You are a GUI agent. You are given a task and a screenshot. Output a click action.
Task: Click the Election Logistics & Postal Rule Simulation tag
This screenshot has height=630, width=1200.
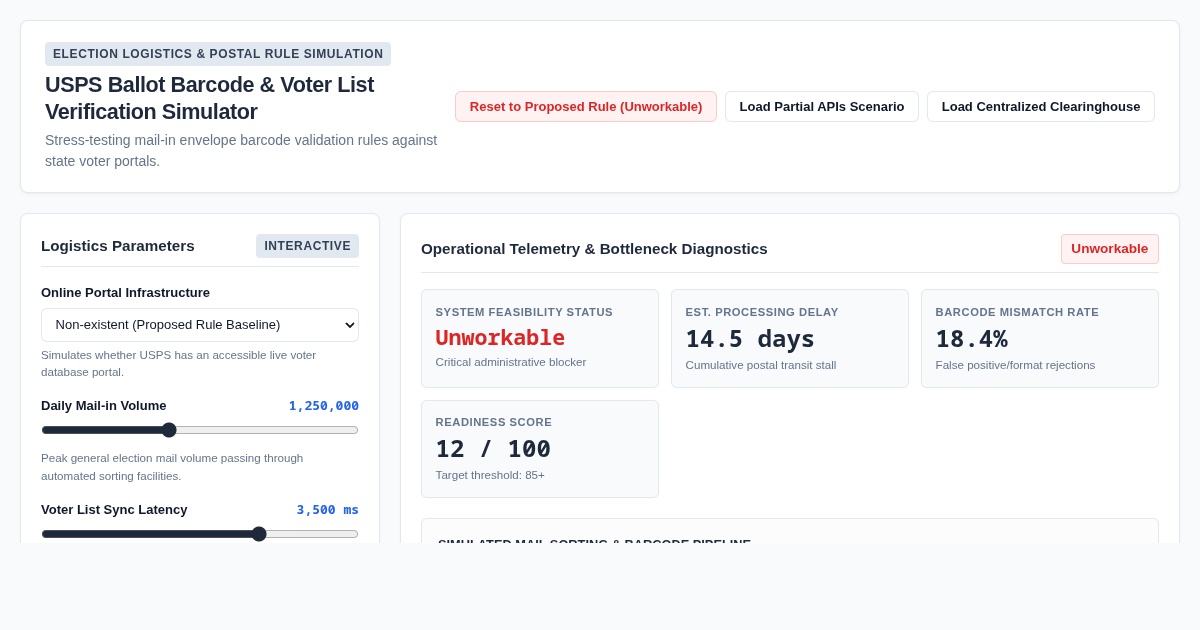coord(218,54)
